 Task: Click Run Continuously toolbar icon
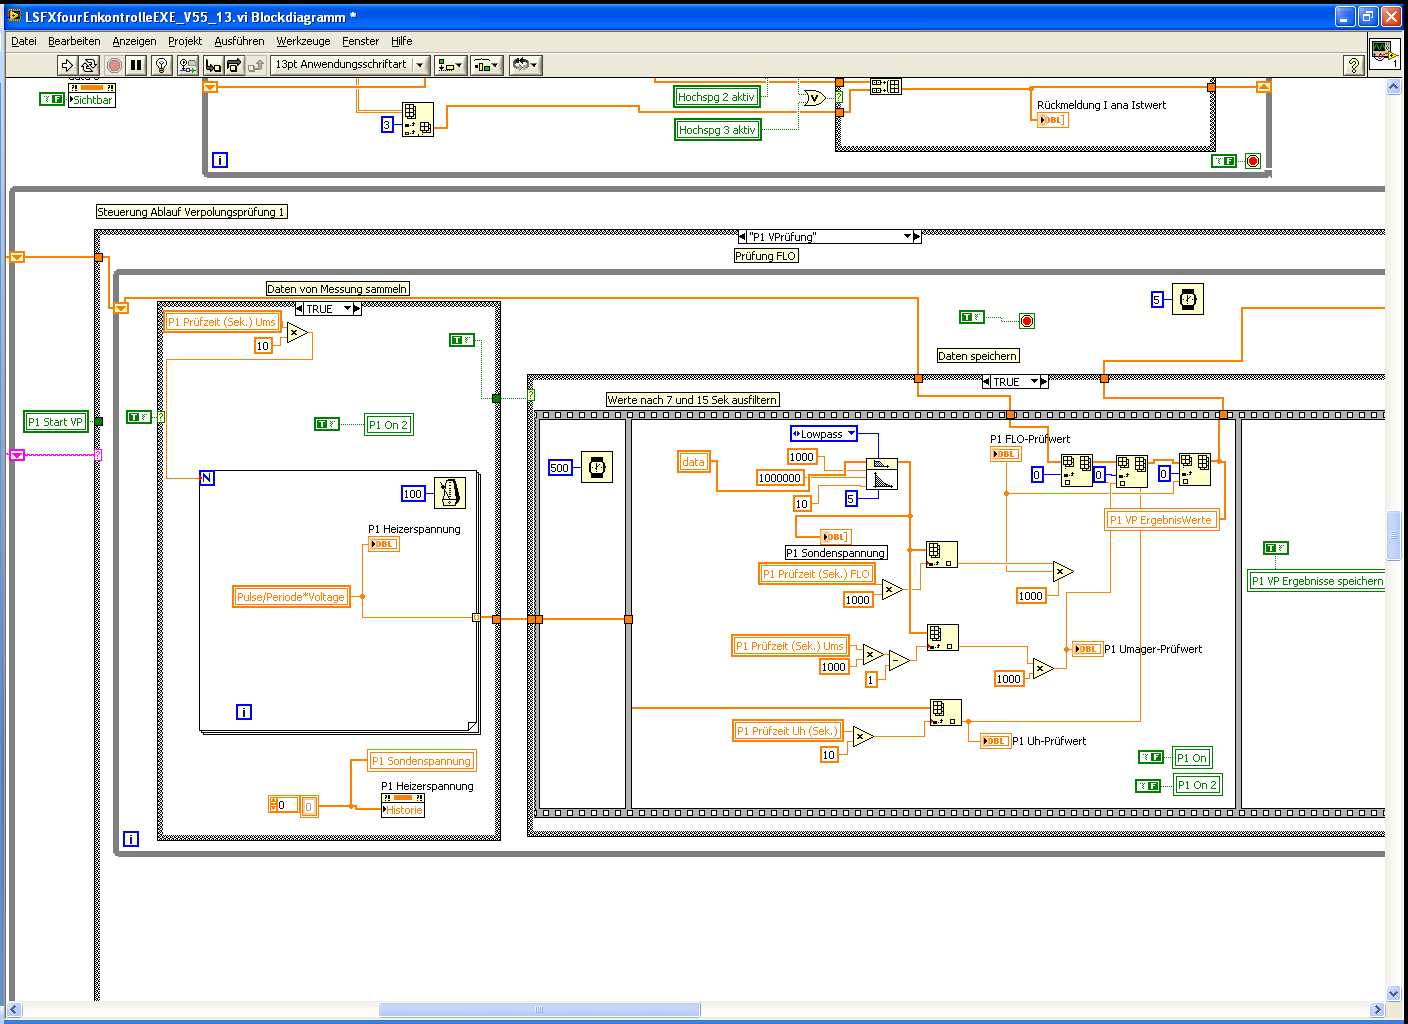(89, 65)
